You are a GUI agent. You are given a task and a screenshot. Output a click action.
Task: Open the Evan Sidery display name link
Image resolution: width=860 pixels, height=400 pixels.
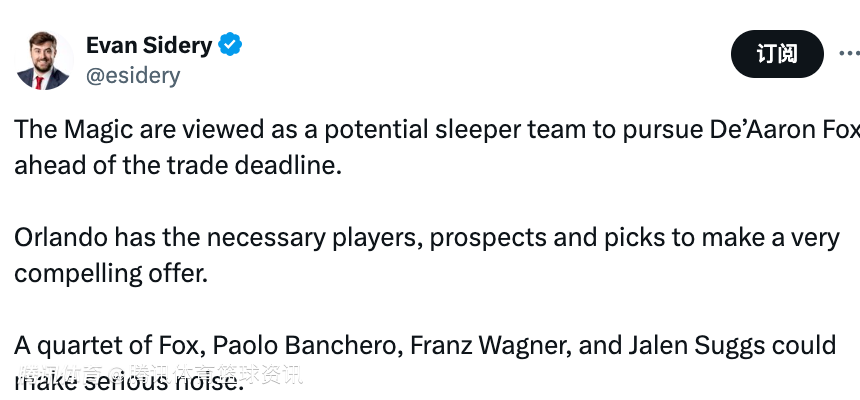[149, 45]
